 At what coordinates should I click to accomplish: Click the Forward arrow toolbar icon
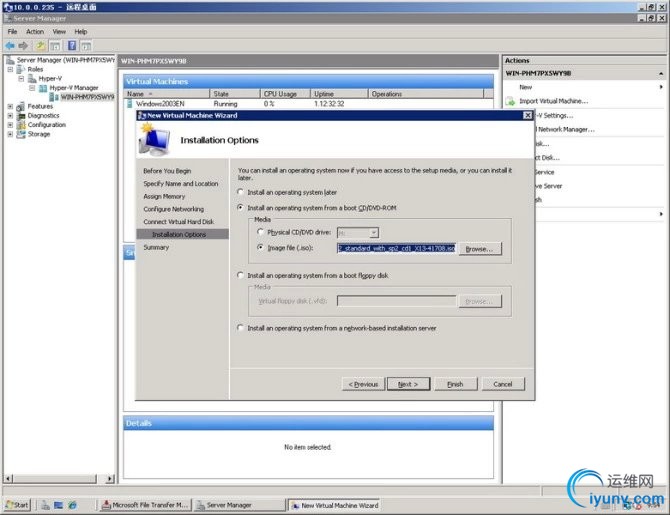pyautogui.click(x=23, y=45)
